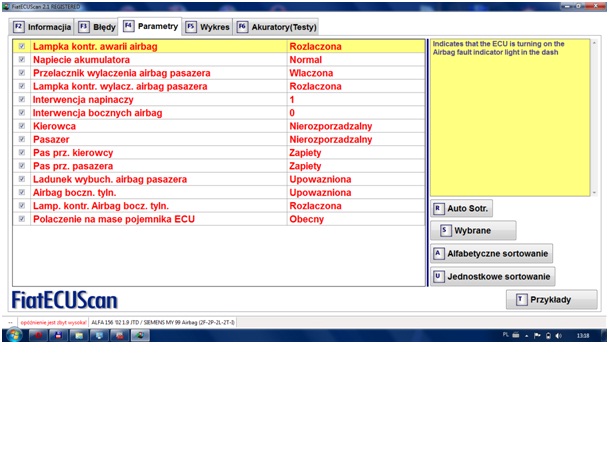Select 'Ladunek wybuch. airbag pasazera' row name
Screen dimensions: 609x475
pyautogui.click(x=110, y=179)
